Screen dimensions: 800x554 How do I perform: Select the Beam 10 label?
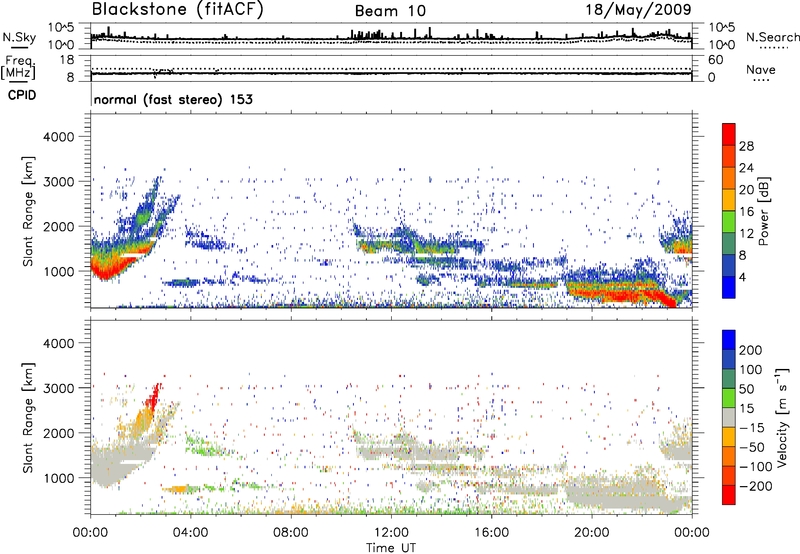coord(390,11)
